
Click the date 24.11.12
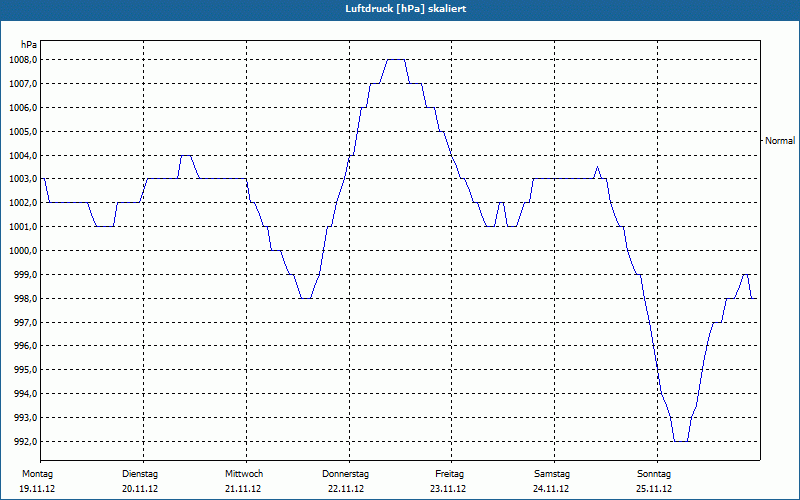(551, 489)
